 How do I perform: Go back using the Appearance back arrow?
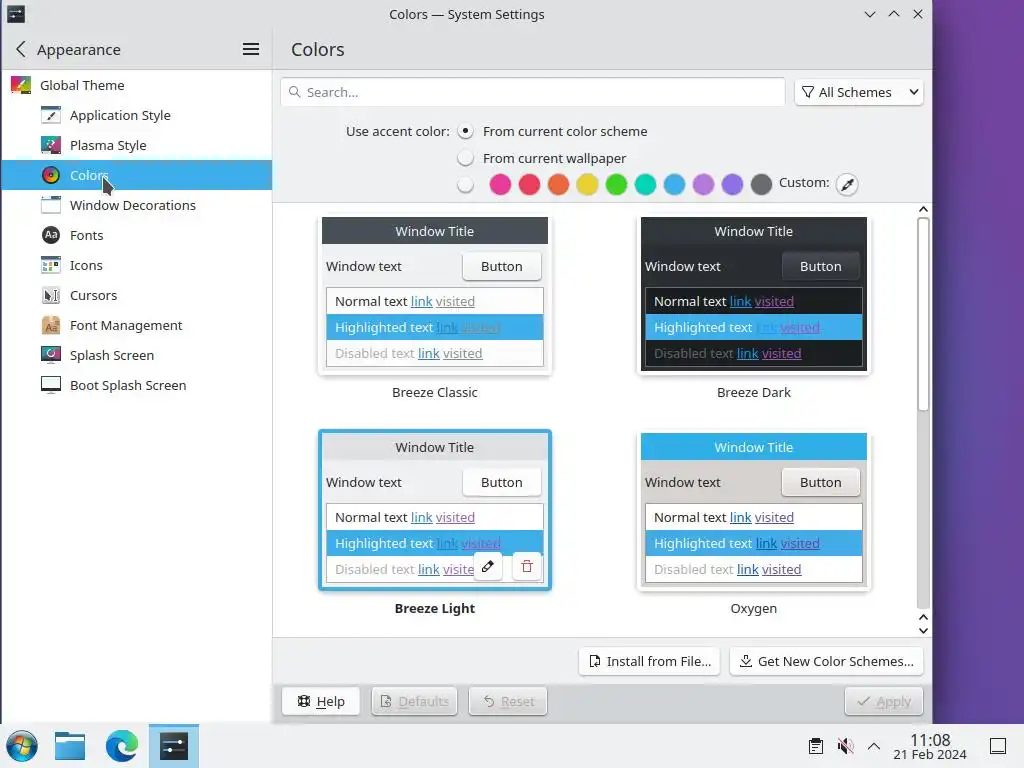21,49
